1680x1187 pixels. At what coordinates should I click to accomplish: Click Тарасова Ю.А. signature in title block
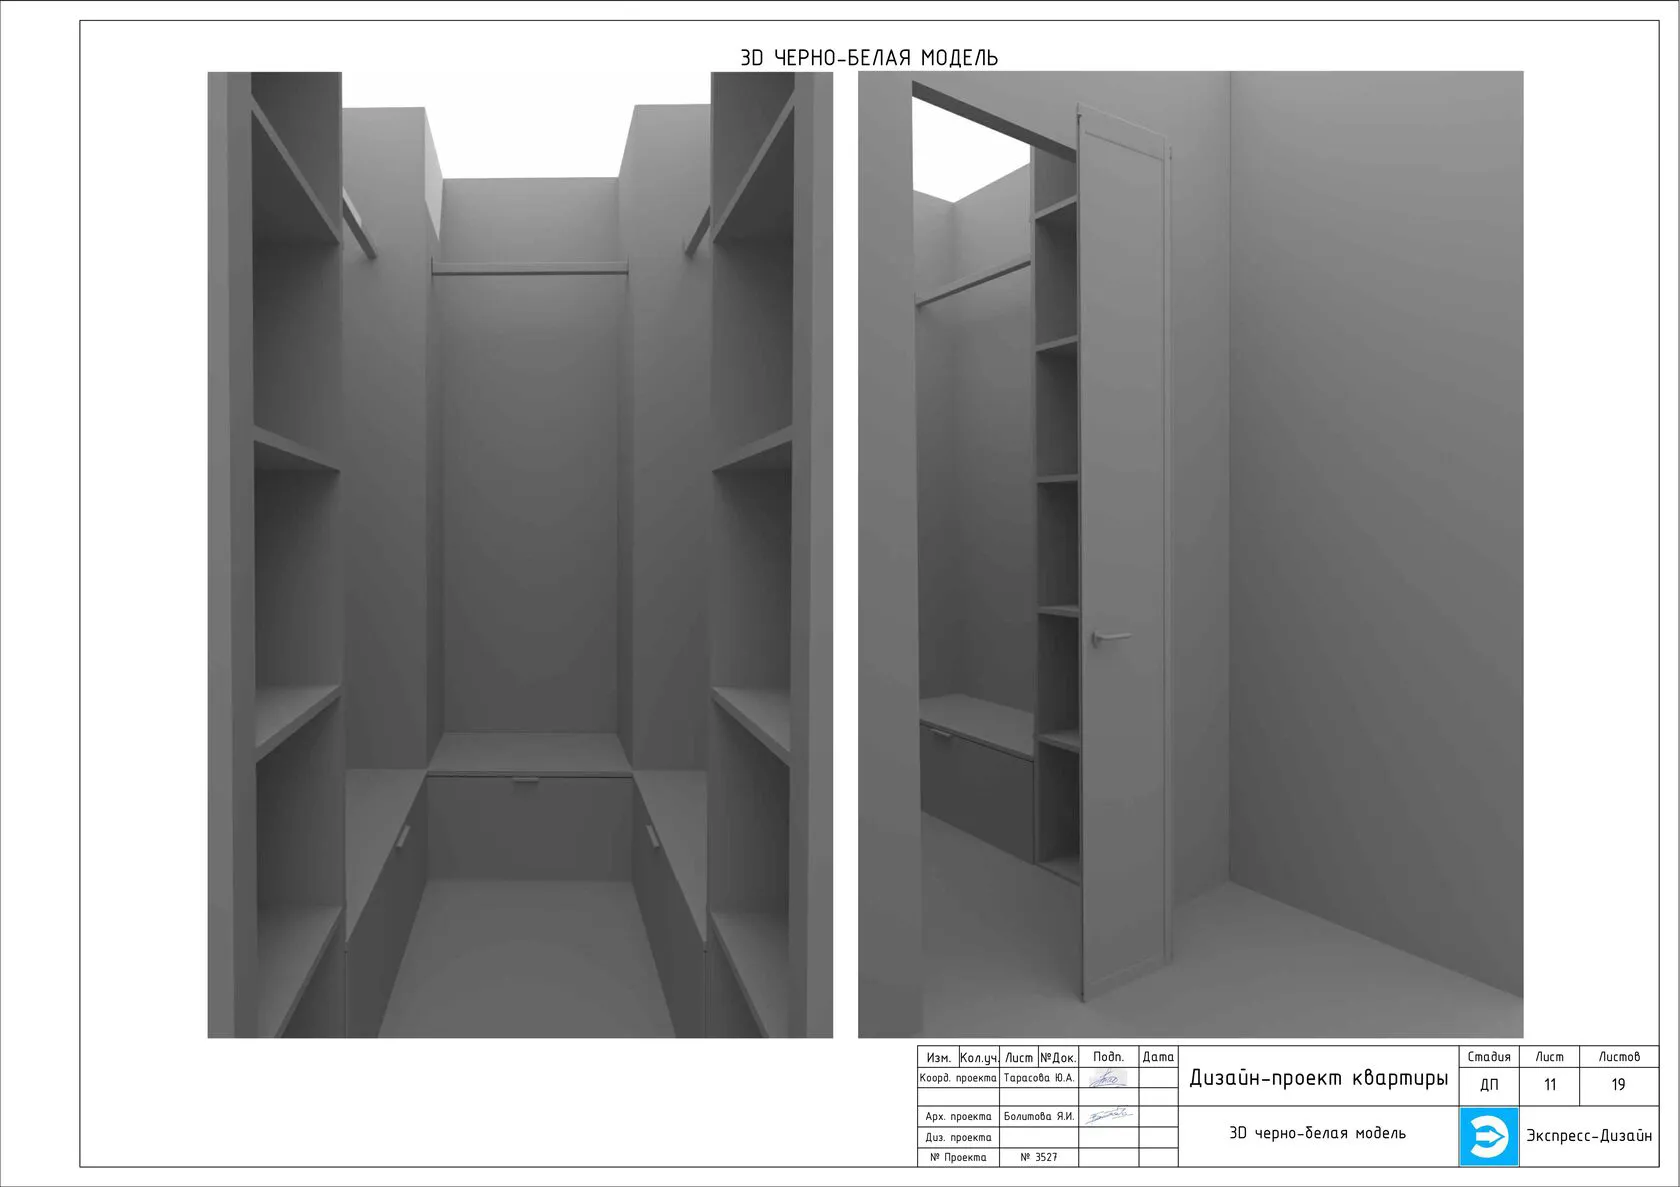tap(1107, 1078)
